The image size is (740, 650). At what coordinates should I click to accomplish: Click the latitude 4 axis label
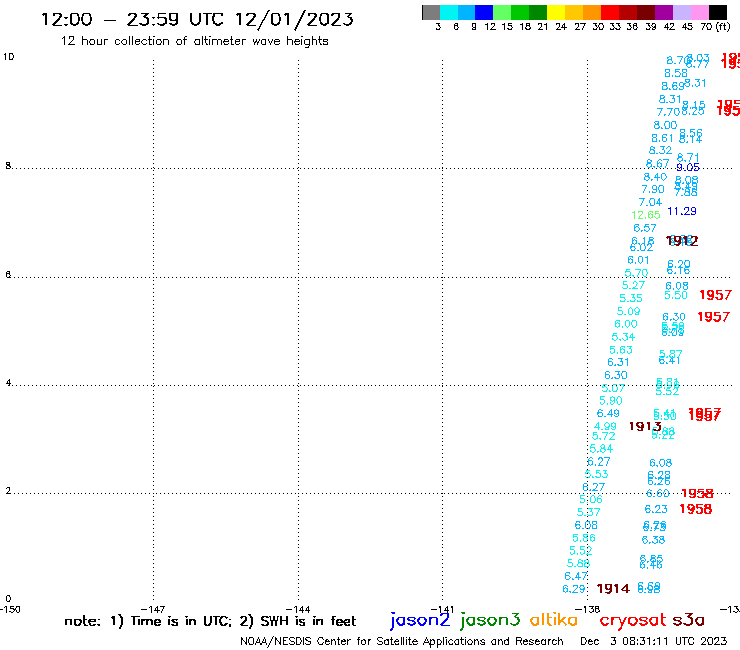[8, 383]
